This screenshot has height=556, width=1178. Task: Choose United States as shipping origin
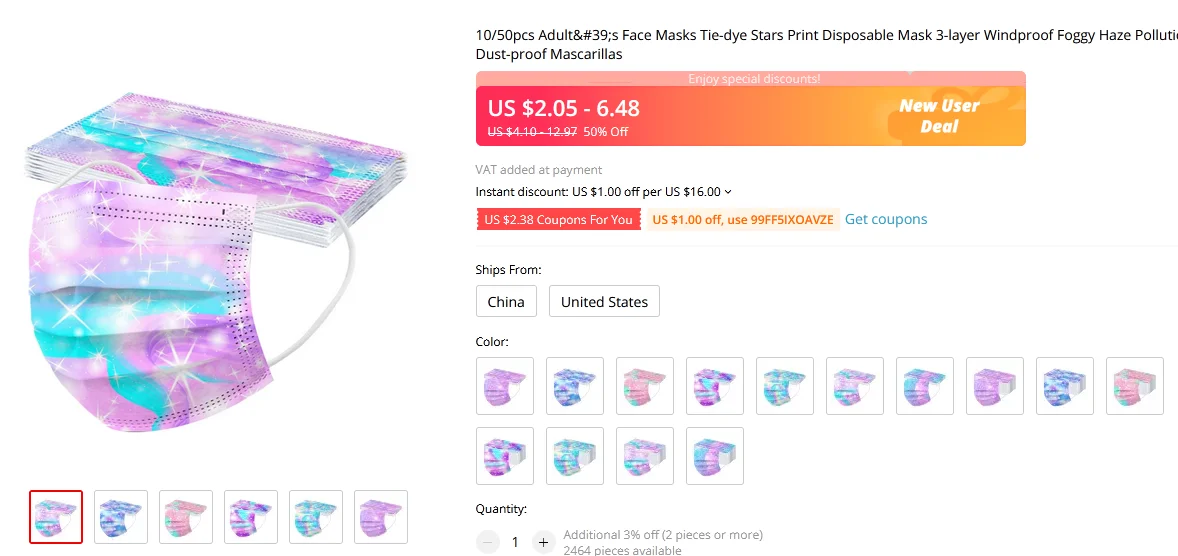pos(604,302)
